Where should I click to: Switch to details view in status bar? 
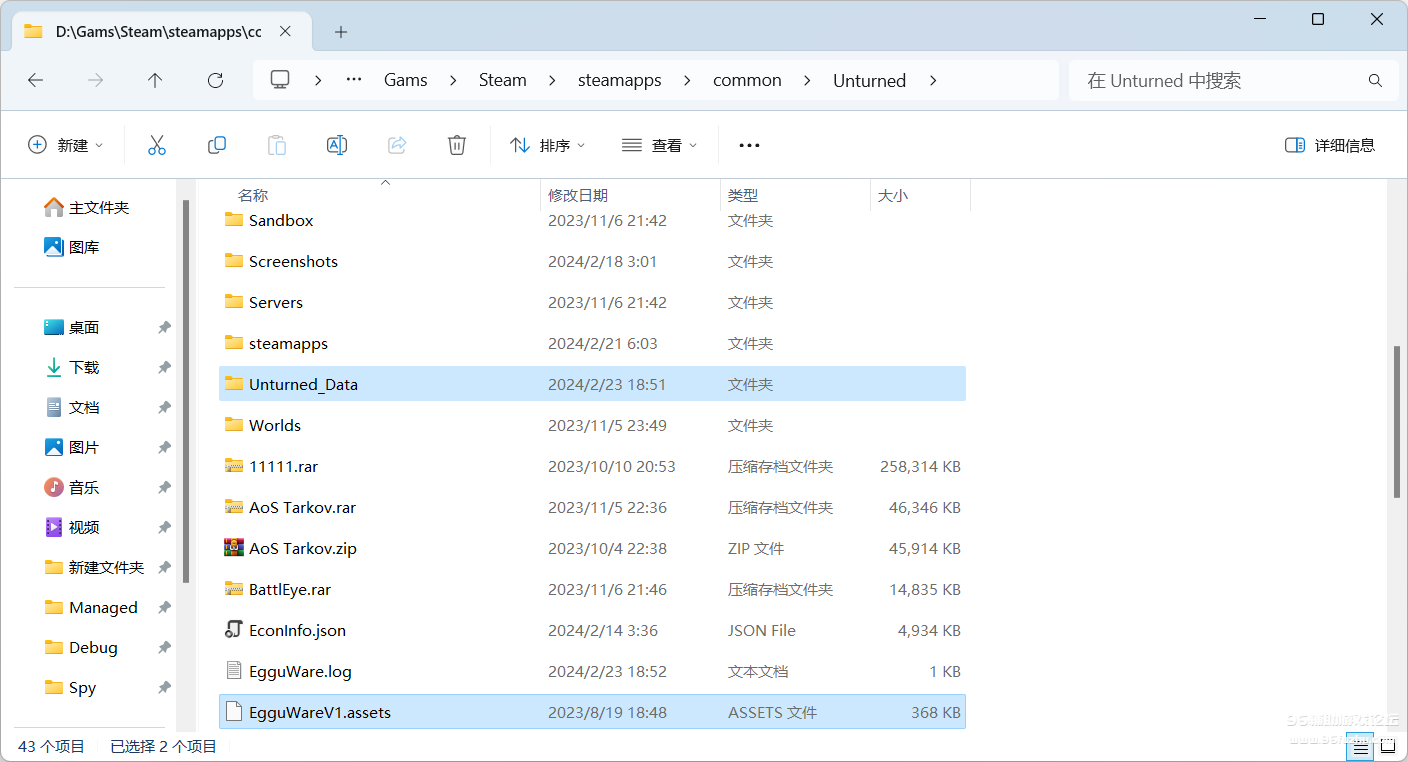click(1360, 746)
